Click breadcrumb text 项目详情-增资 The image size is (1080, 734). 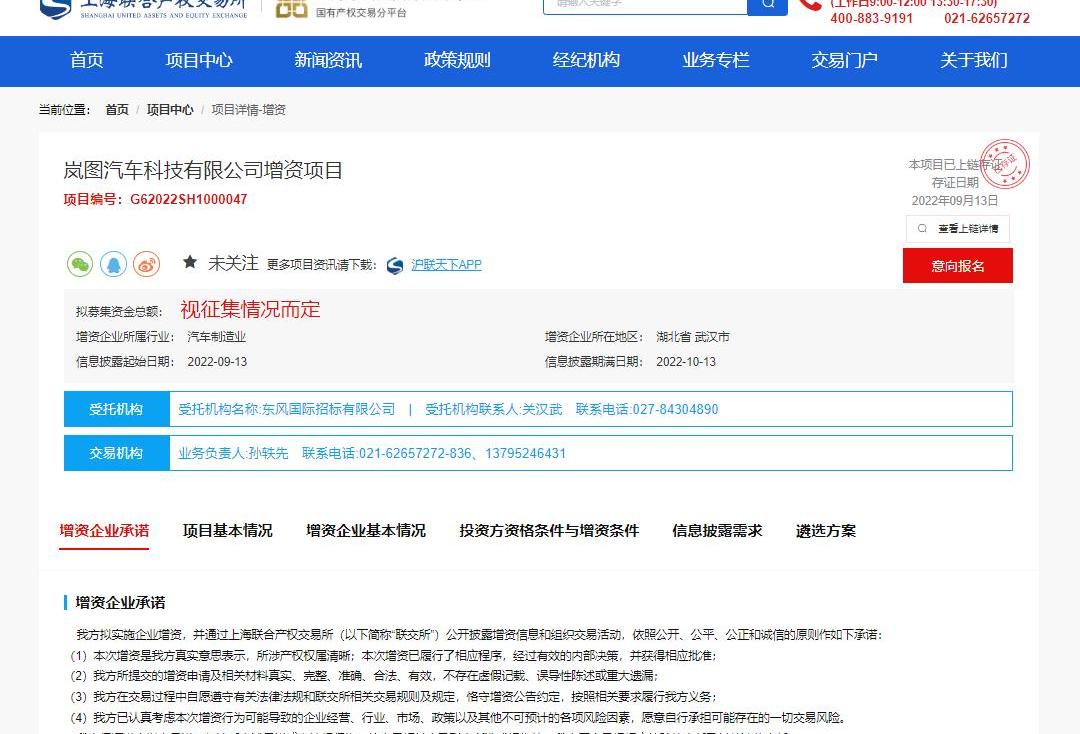(249, 109)
